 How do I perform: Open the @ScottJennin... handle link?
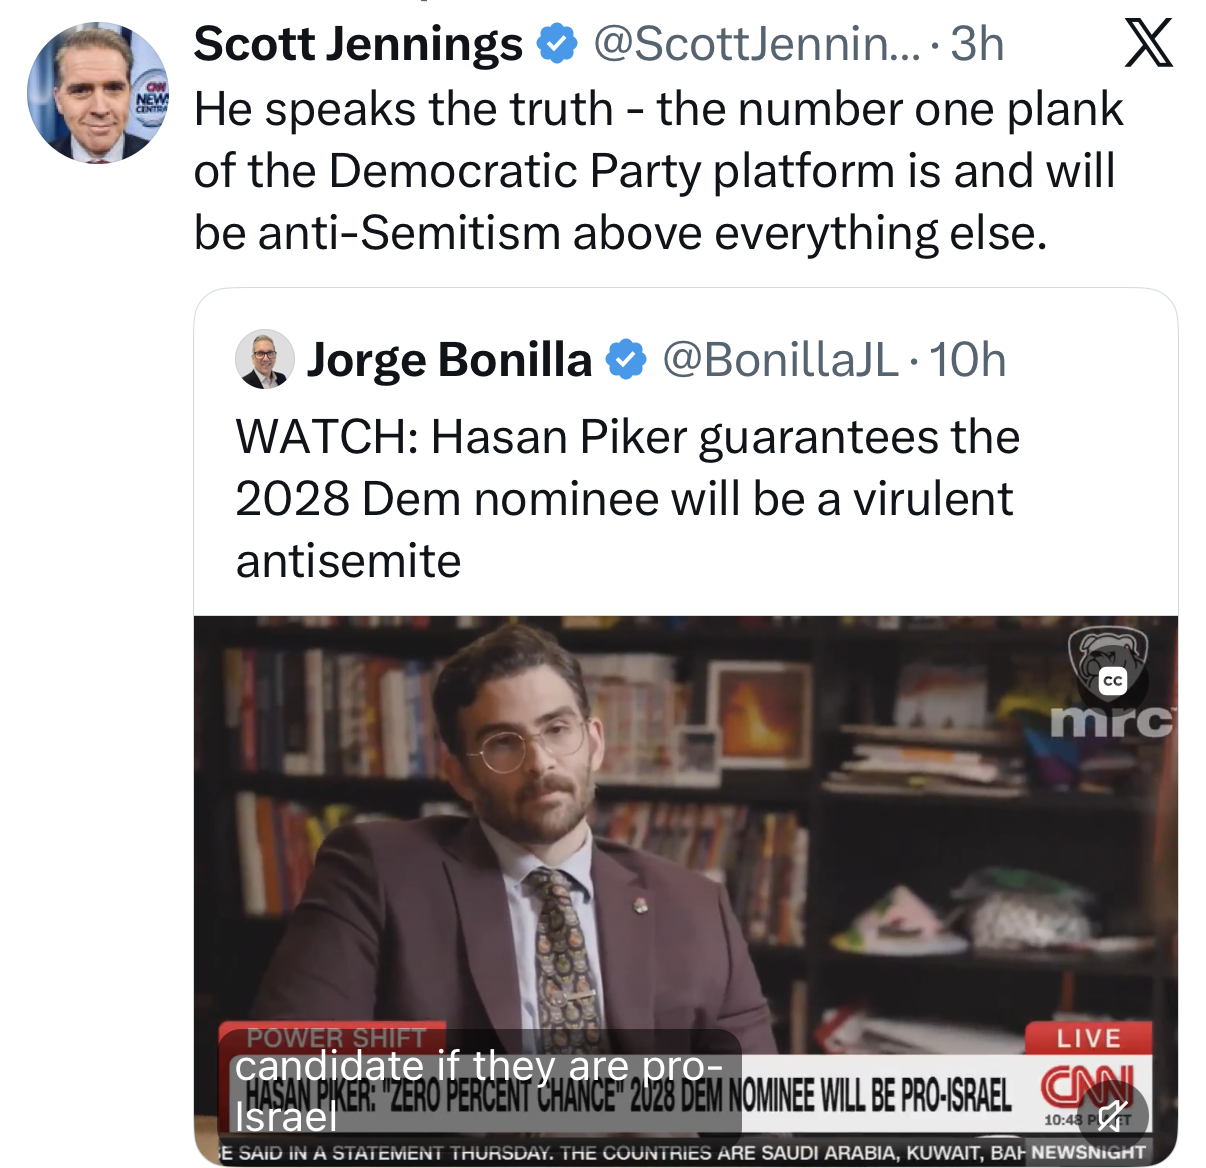757,44
